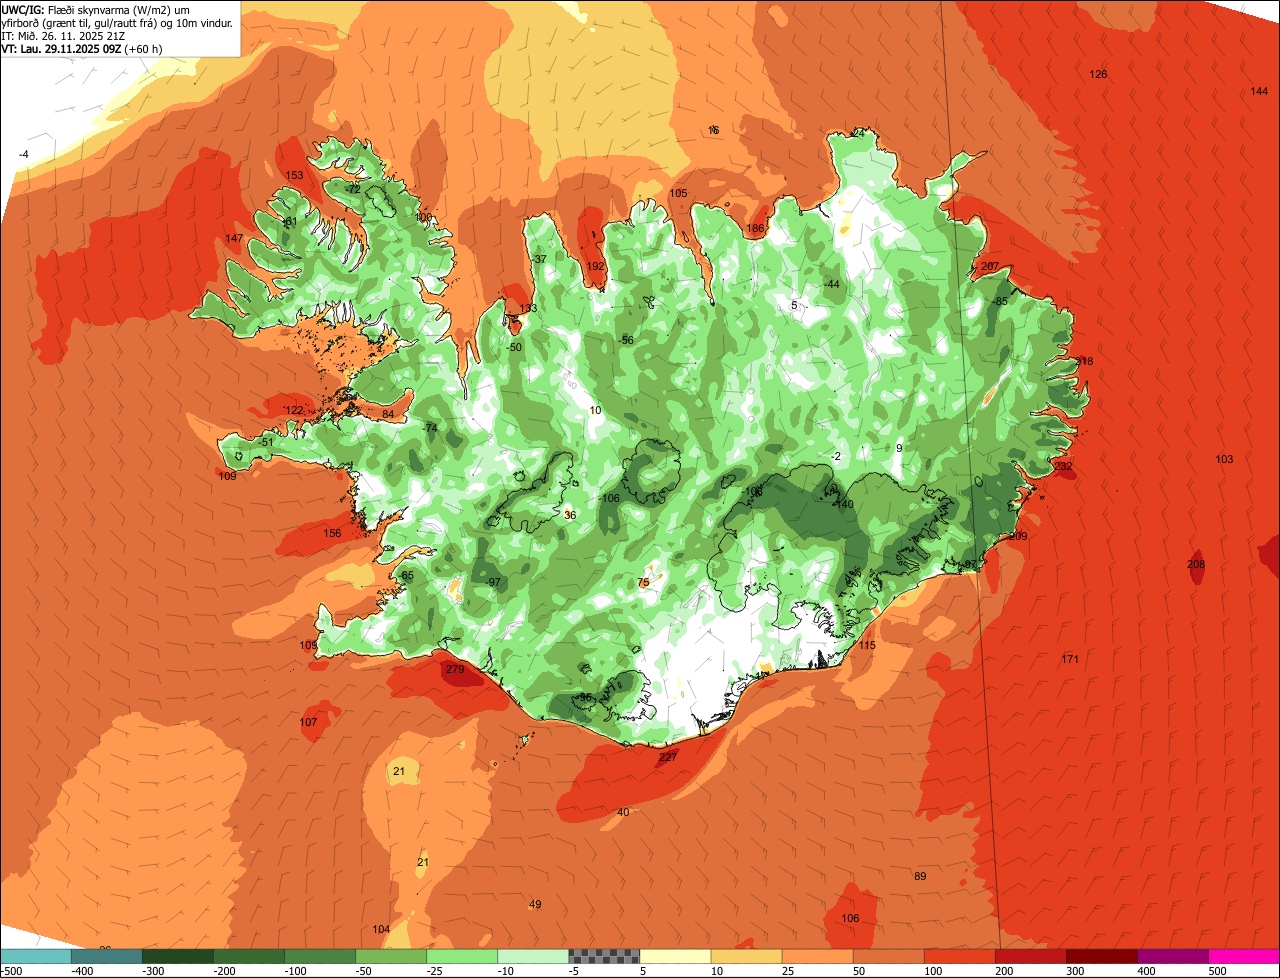Click the dark teal -400 to -300 legend swatch

106,956
